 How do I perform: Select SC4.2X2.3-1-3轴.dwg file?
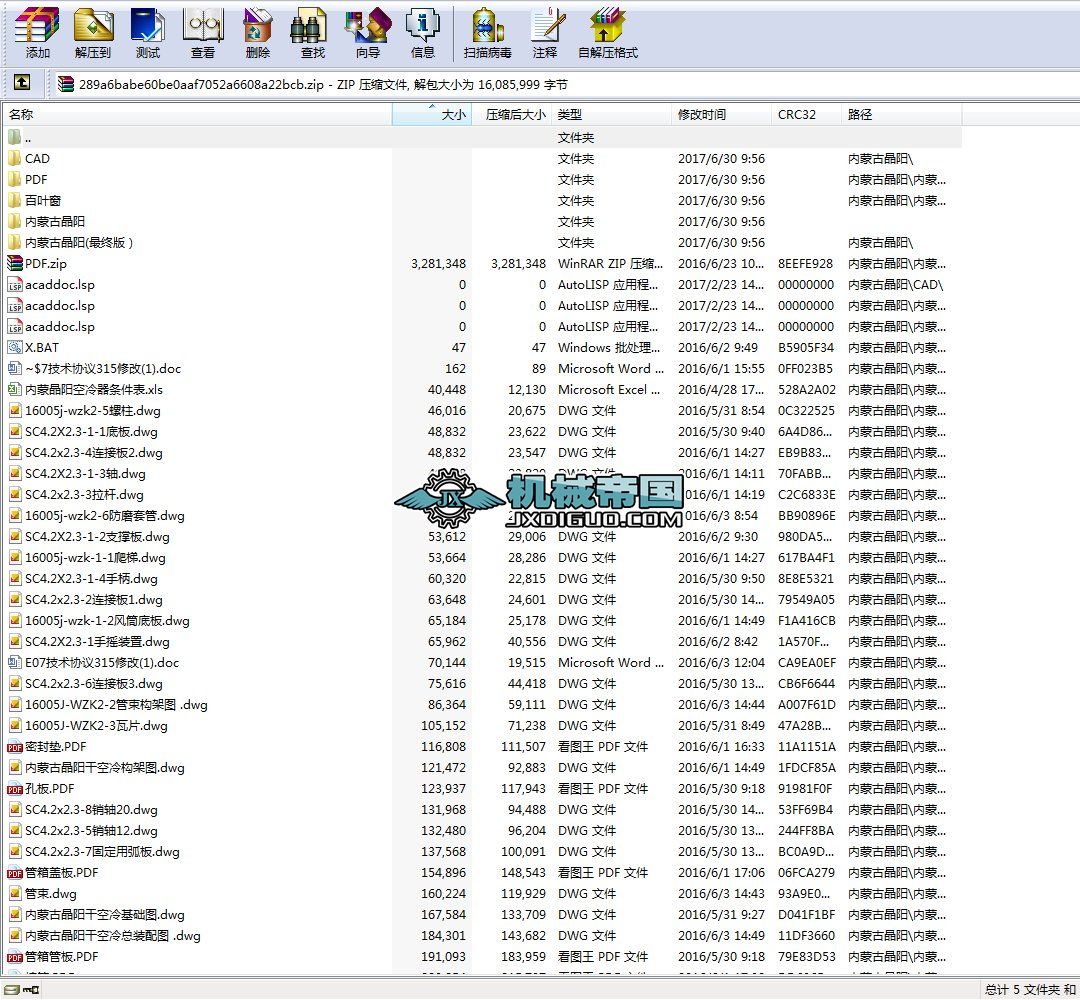click(x=482, y=473)
